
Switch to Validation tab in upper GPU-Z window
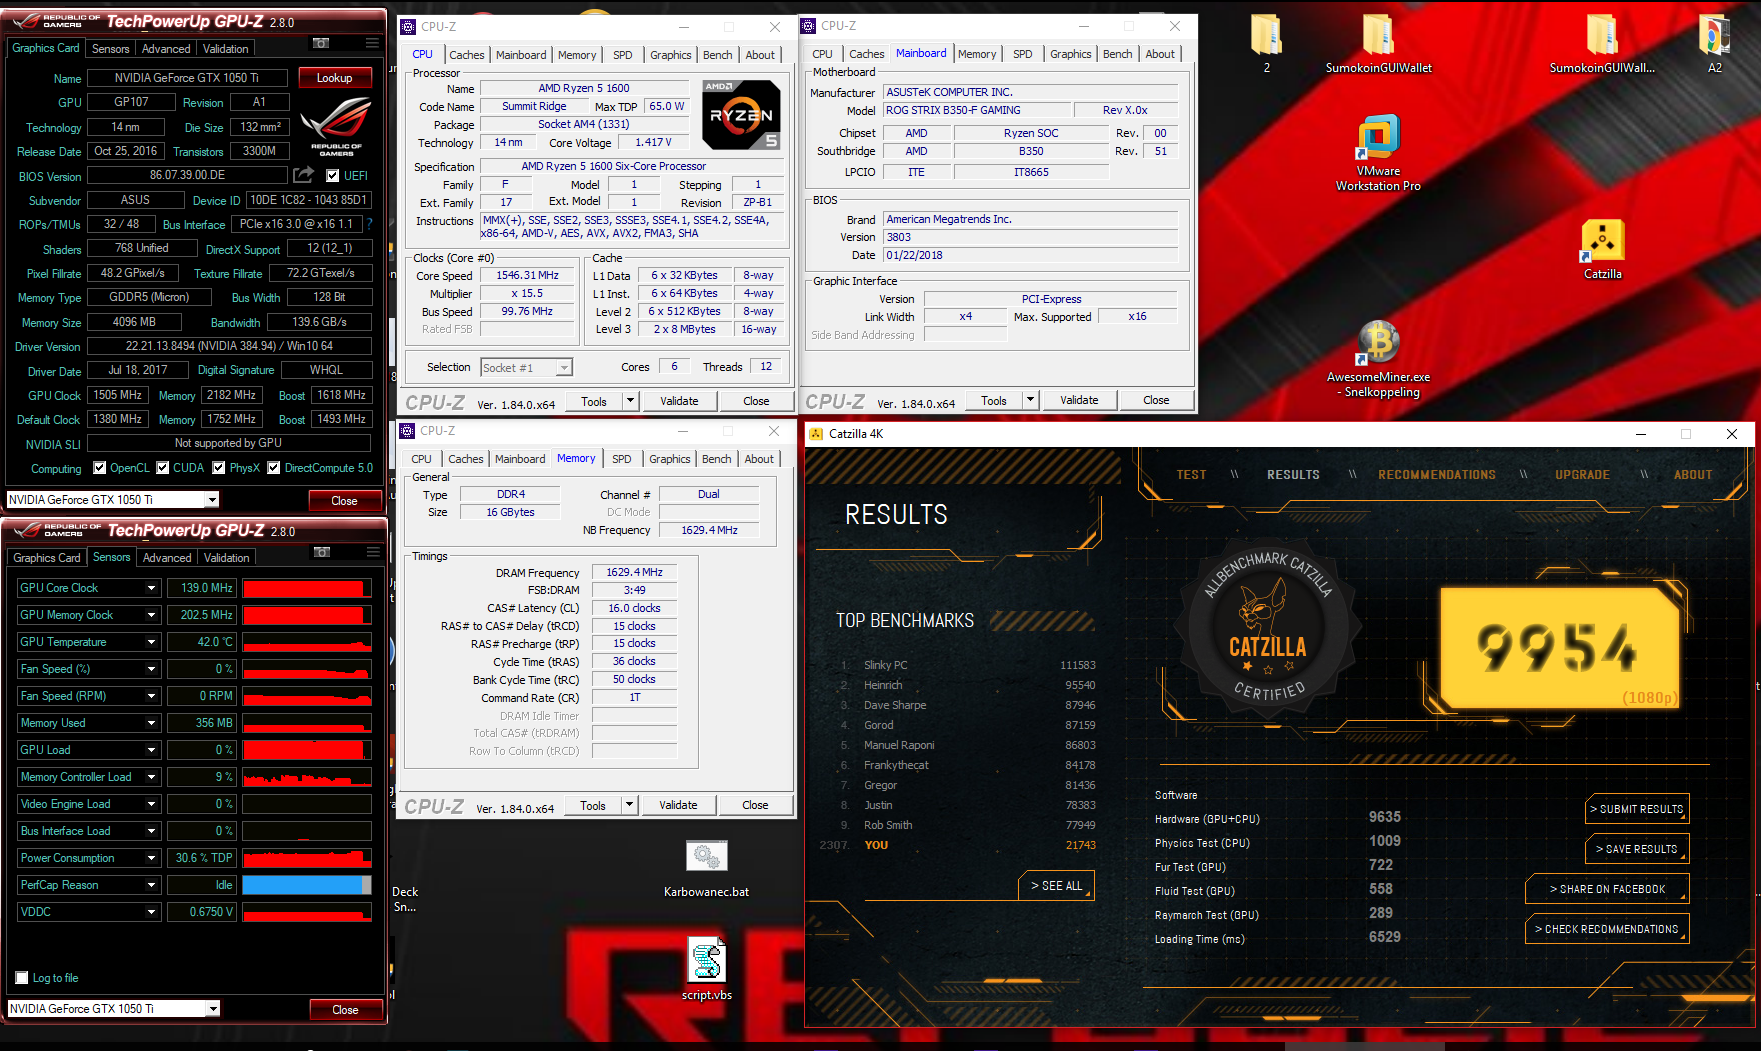click(x=226, y=49)
